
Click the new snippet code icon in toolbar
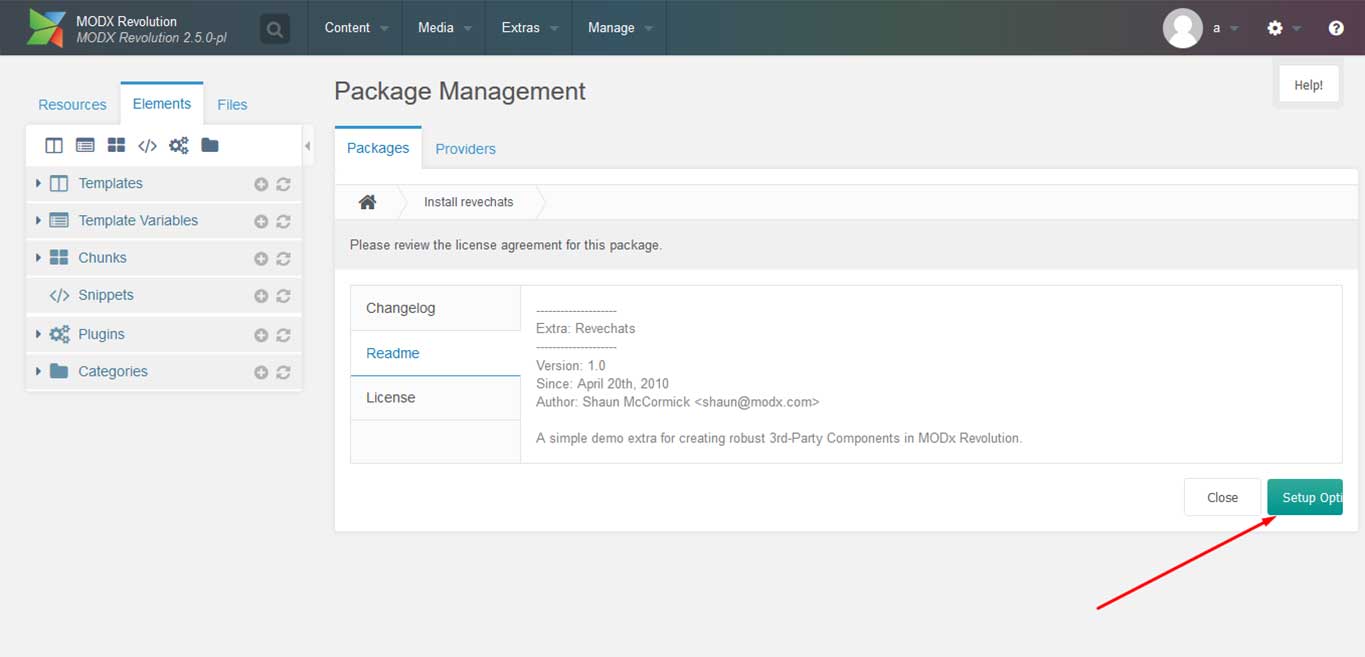click(x=147, y=146)
